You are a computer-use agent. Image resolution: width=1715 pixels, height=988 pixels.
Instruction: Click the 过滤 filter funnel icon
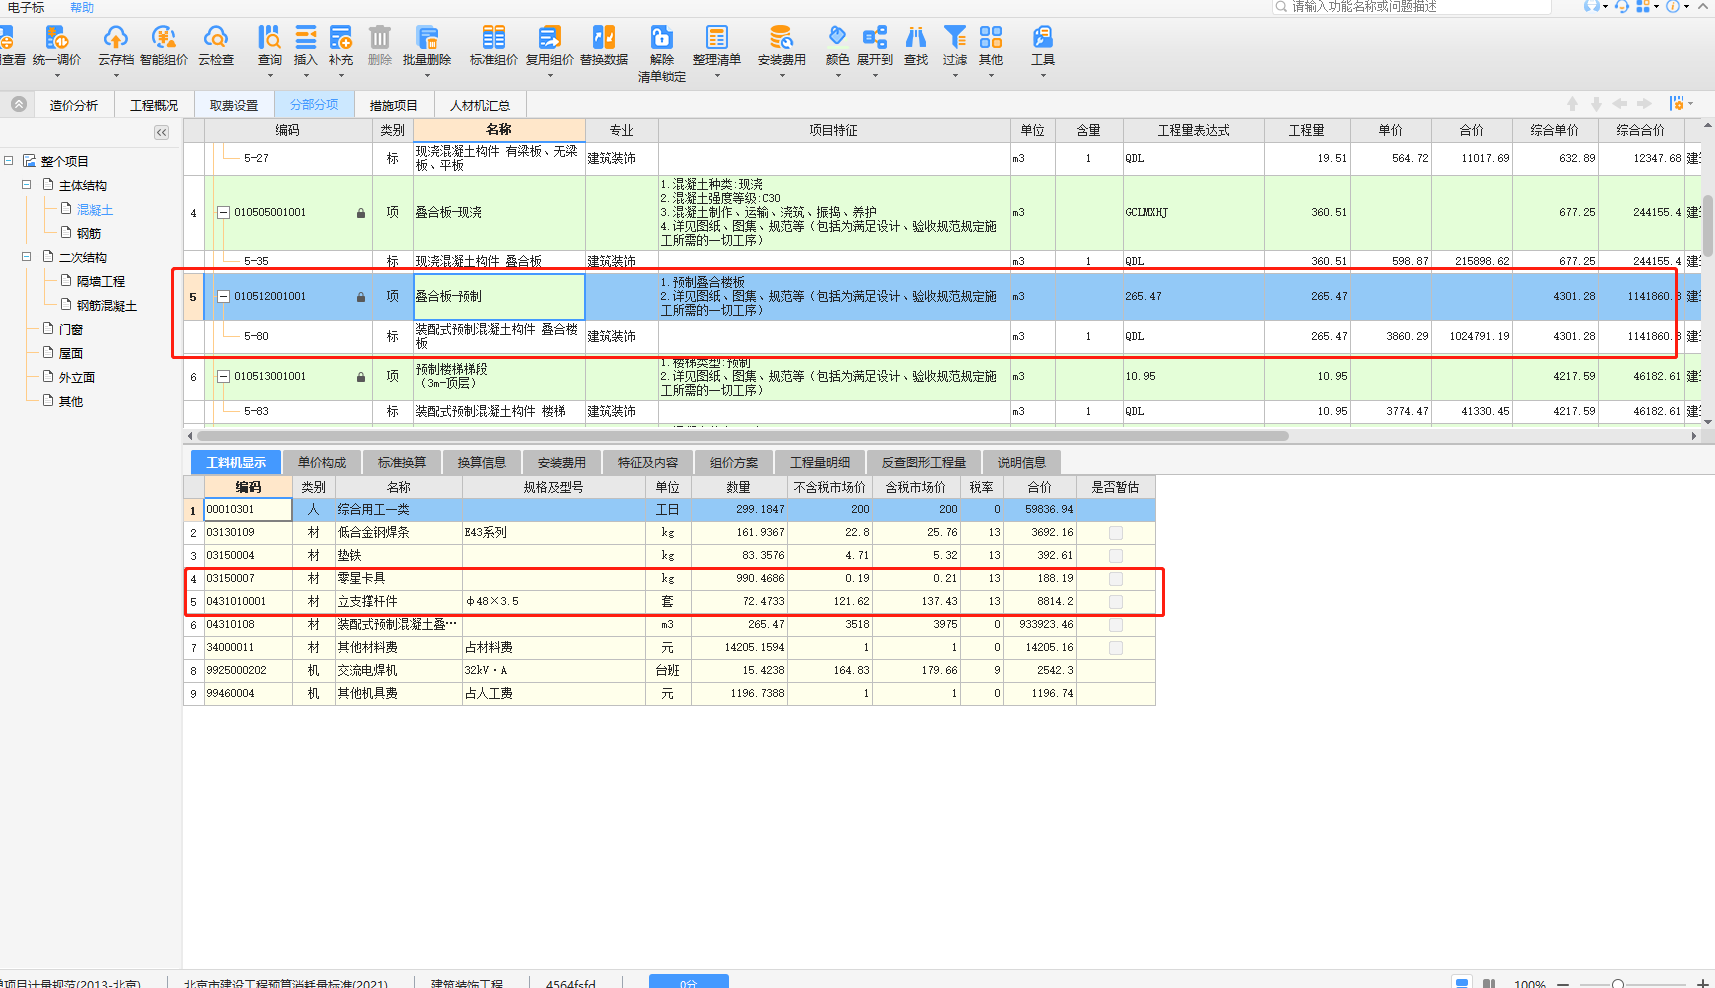pos(955,40)
